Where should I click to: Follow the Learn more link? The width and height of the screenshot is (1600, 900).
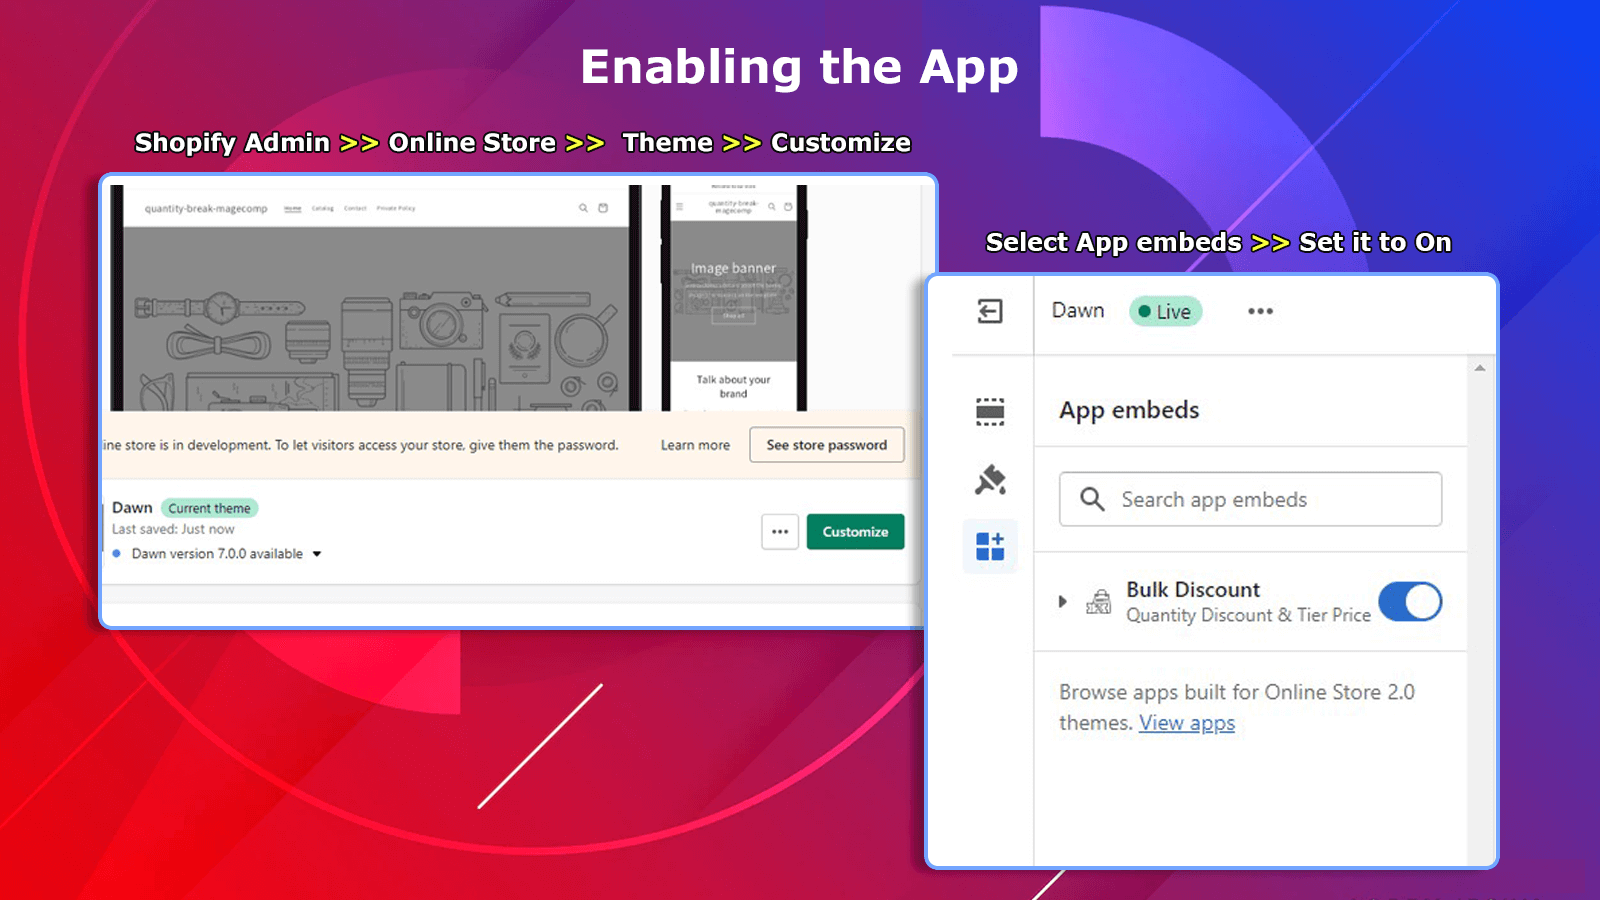[x=695, y=445]
